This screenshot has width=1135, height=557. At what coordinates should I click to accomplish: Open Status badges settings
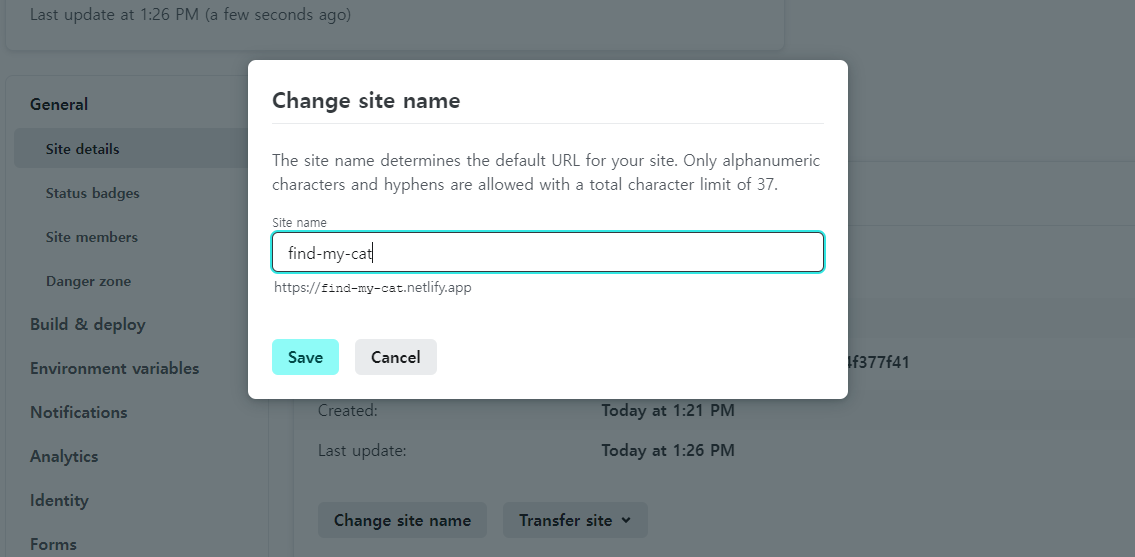tap(93, 193)
